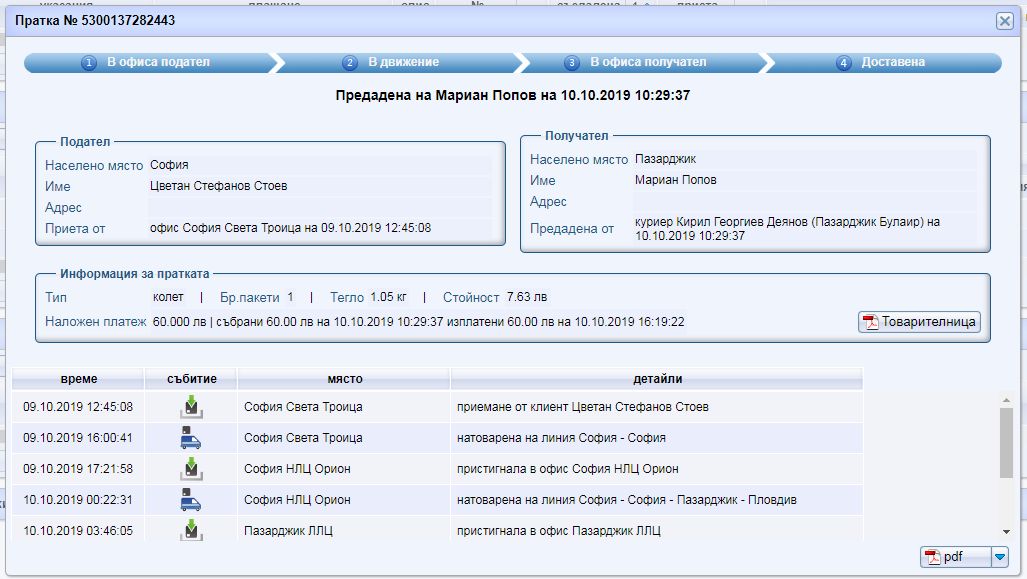Close the Пратка tracking dialog
Screen dimensions: 1027x579
(x=1004, y=21)
